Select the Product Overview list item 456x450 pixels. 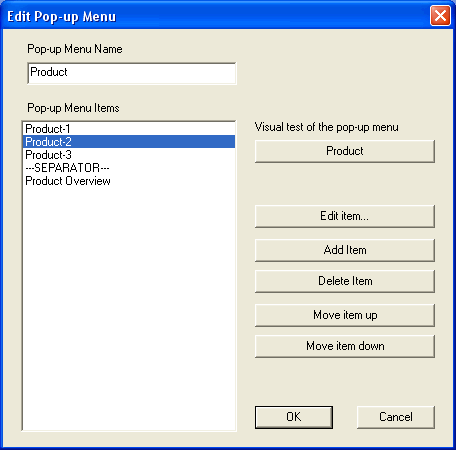[x=129, y=181]
